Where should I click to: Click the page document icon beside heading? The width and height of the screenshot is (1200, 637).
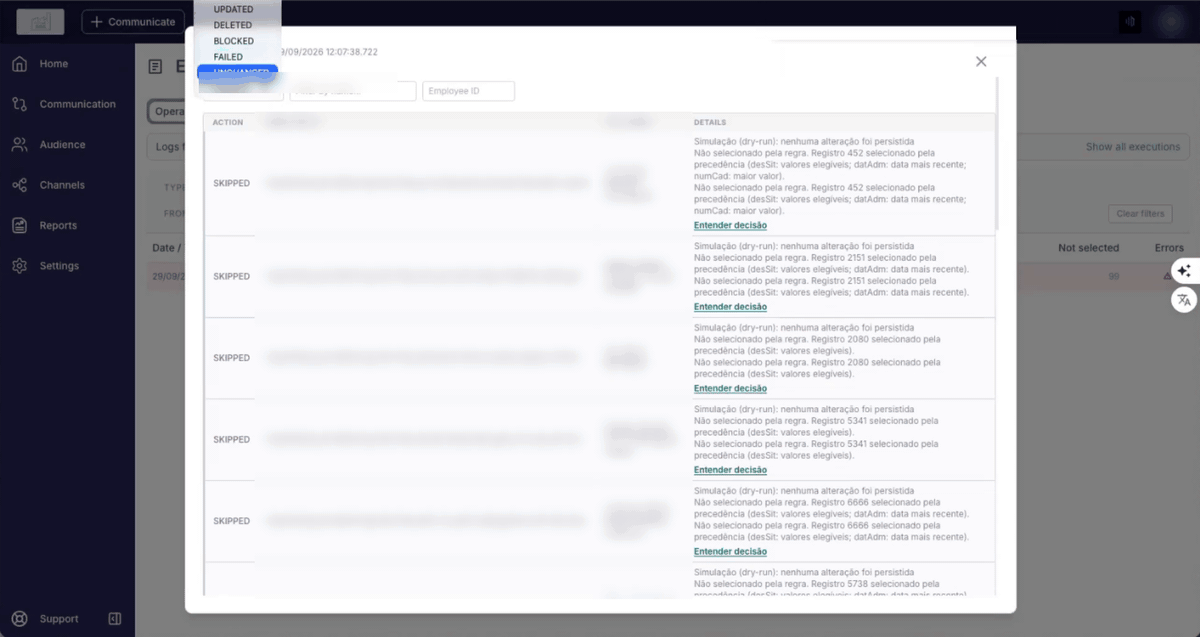(x=155, y=67)
